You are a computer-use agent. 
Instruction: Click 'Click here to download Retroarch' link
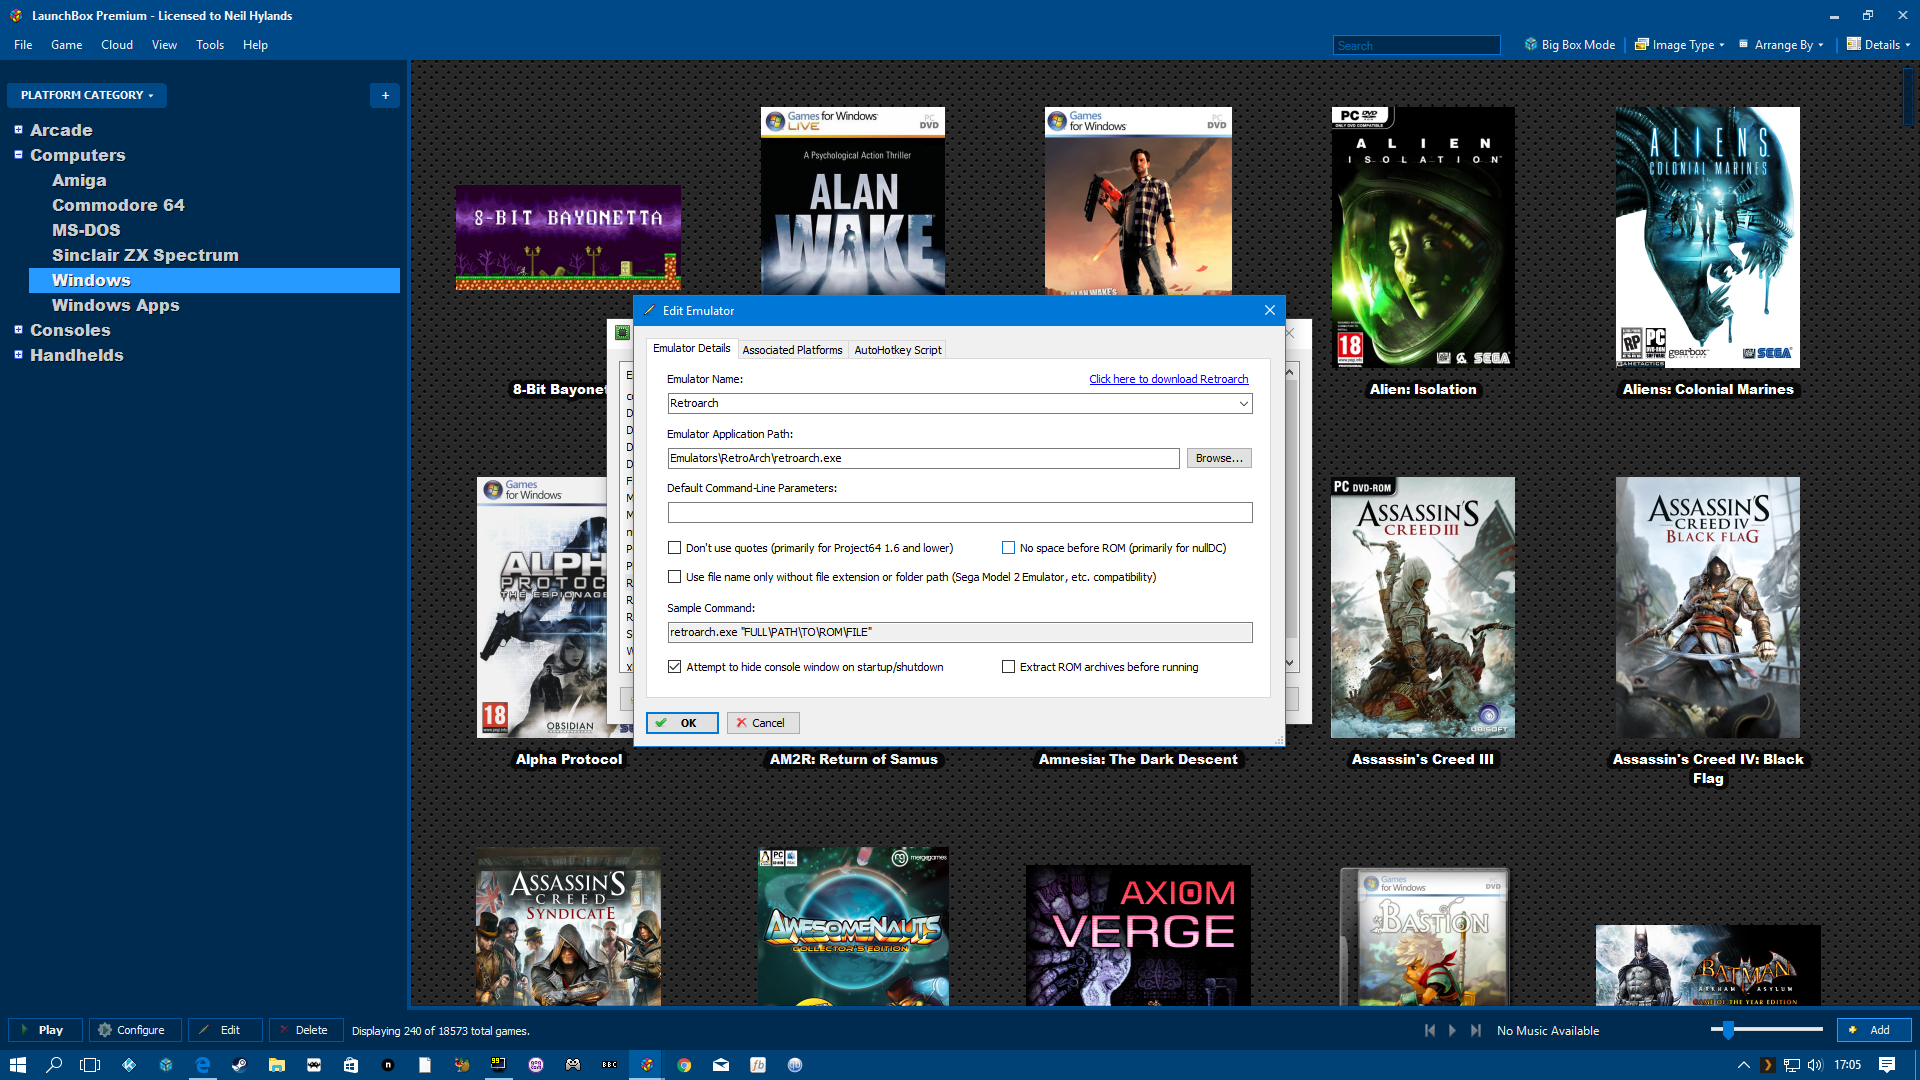click(1168, 379)
